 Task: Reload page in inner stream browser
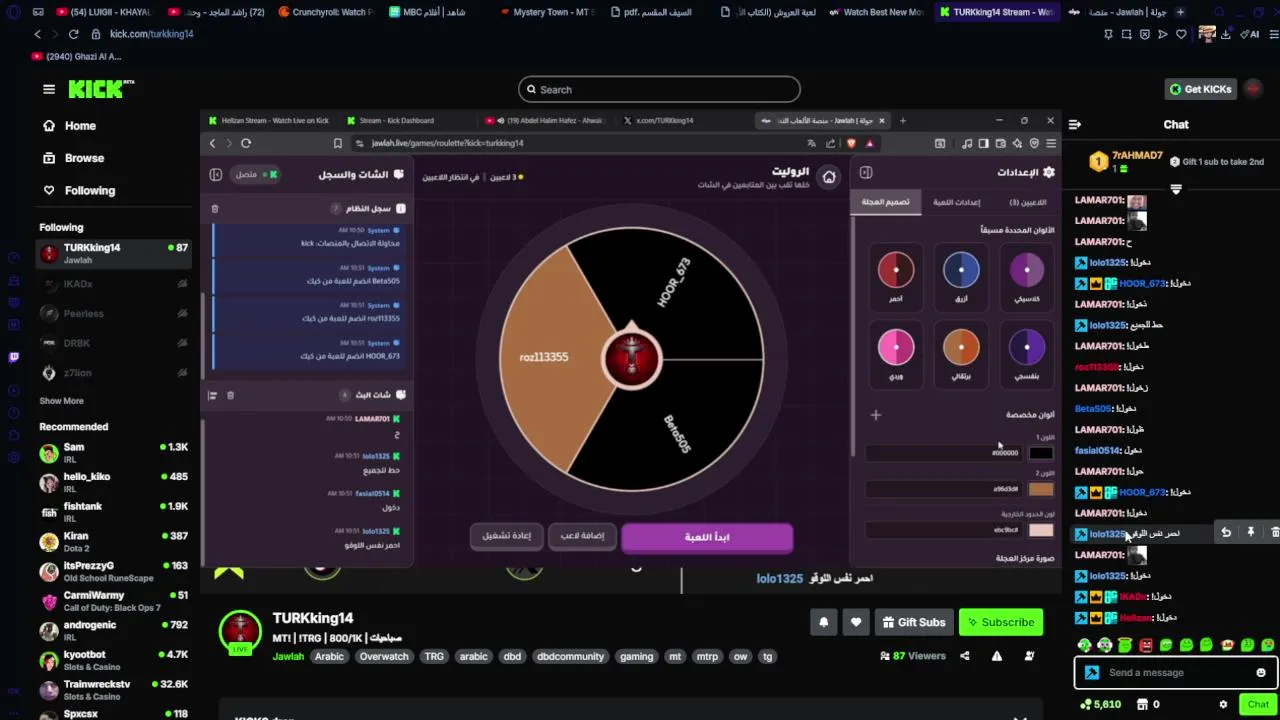(x=246, y=143)
